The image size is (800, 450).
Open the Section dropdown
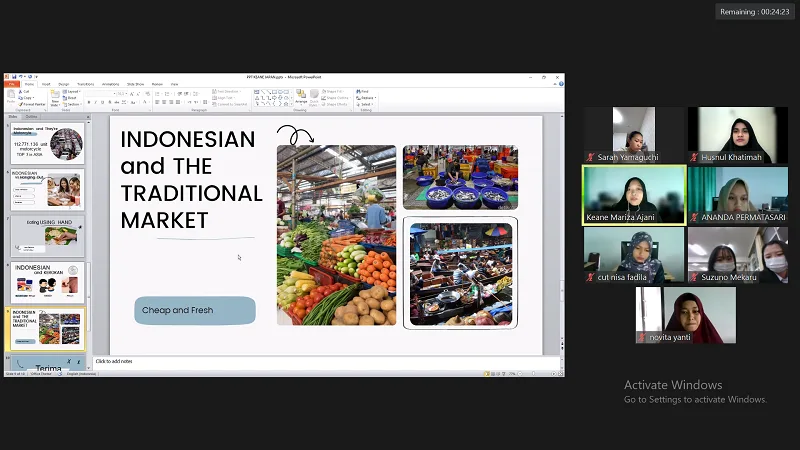[72, 104]
